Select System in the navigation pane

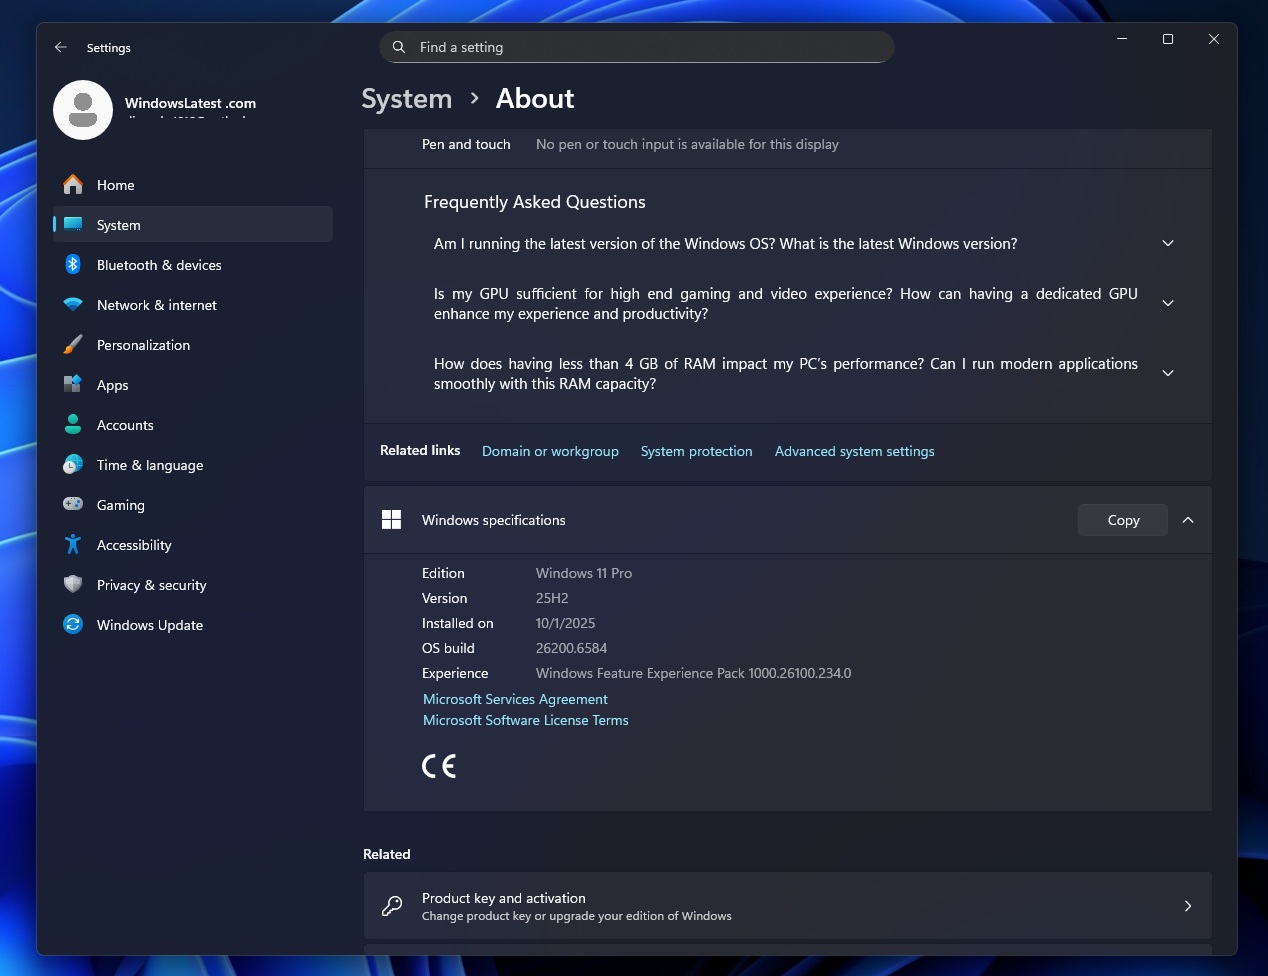point(118,225)
